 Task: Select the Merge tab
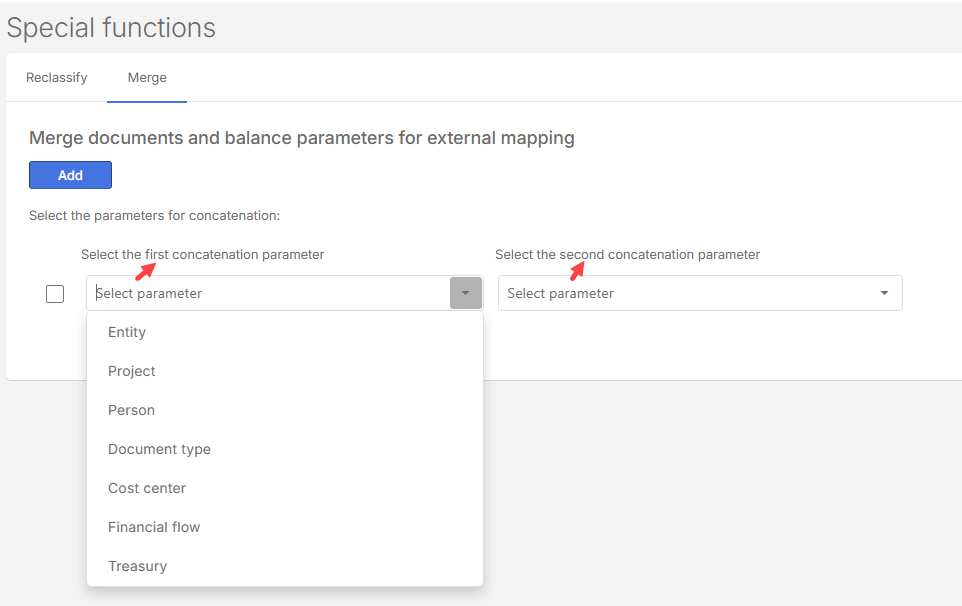tap(147, 78)
